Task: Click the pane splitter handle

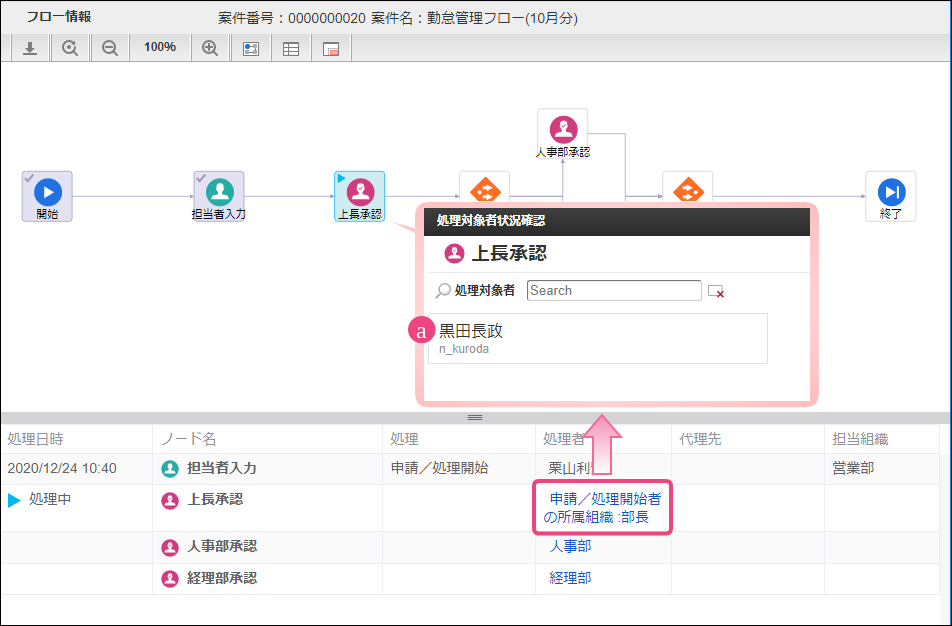Action: pyautogui.click(x=475, y=418)
